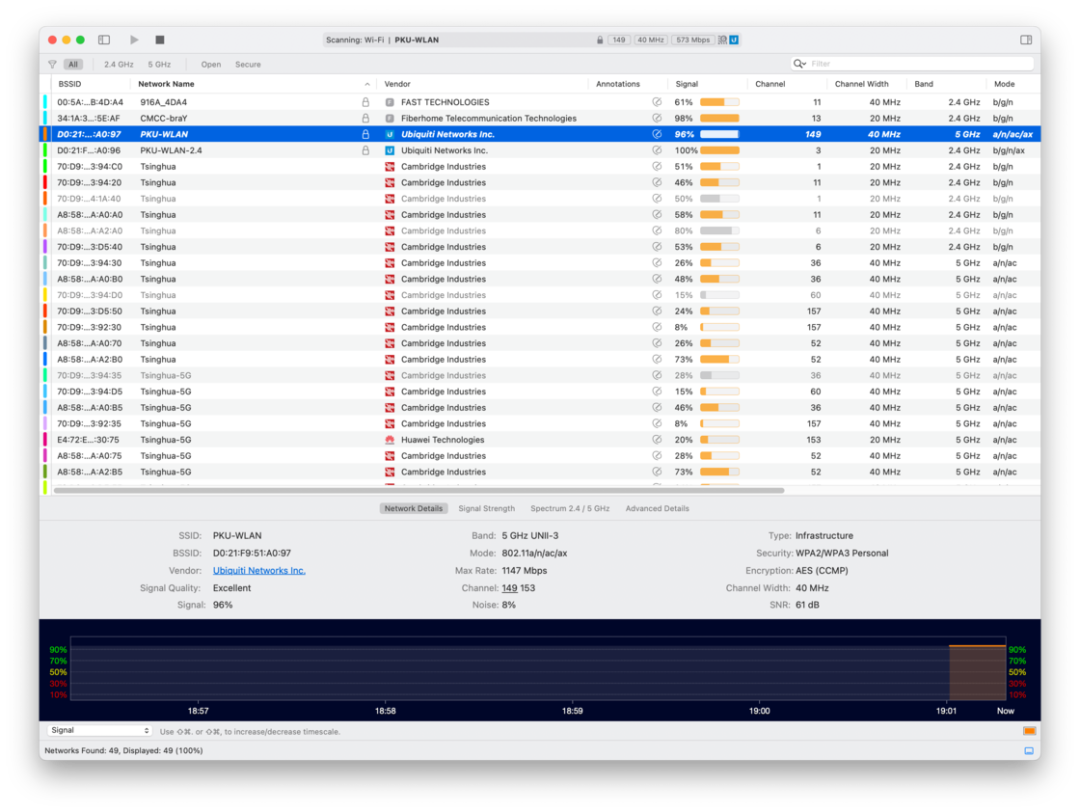Image resolution: width=1080 pixels, height=812 pixels.
Task: Sort by Channel column header
Action: [x=770, y=84]
